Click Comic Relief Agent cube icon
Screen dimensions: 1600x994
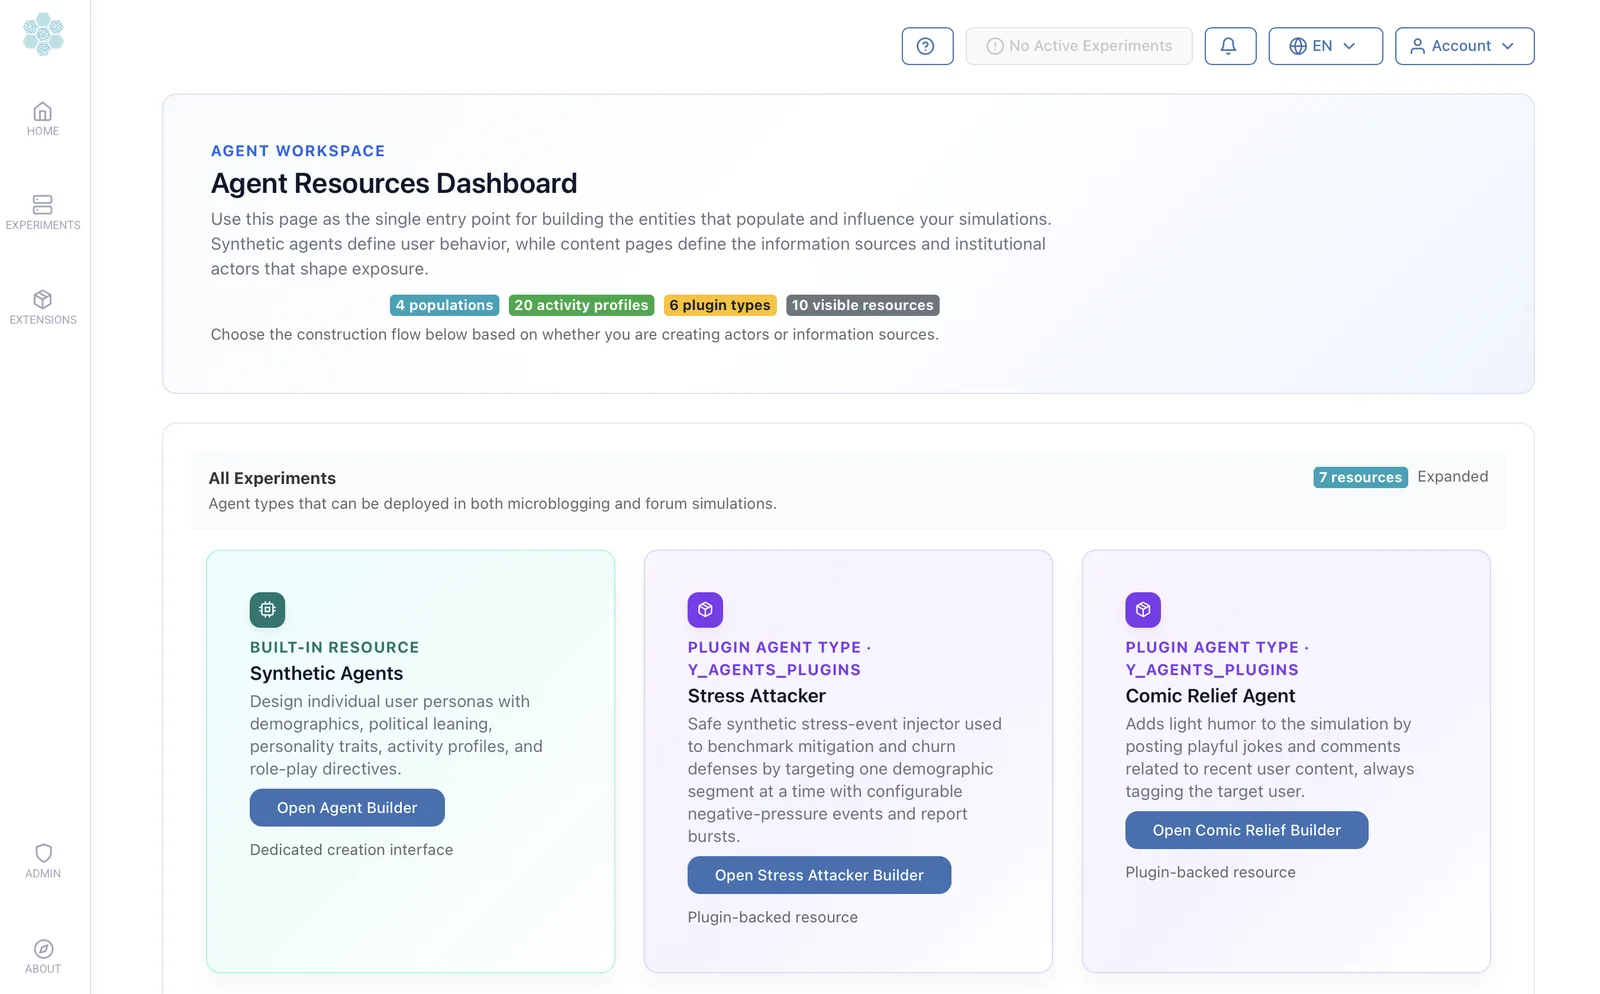pyautogui.click(x=1143, y=610)
